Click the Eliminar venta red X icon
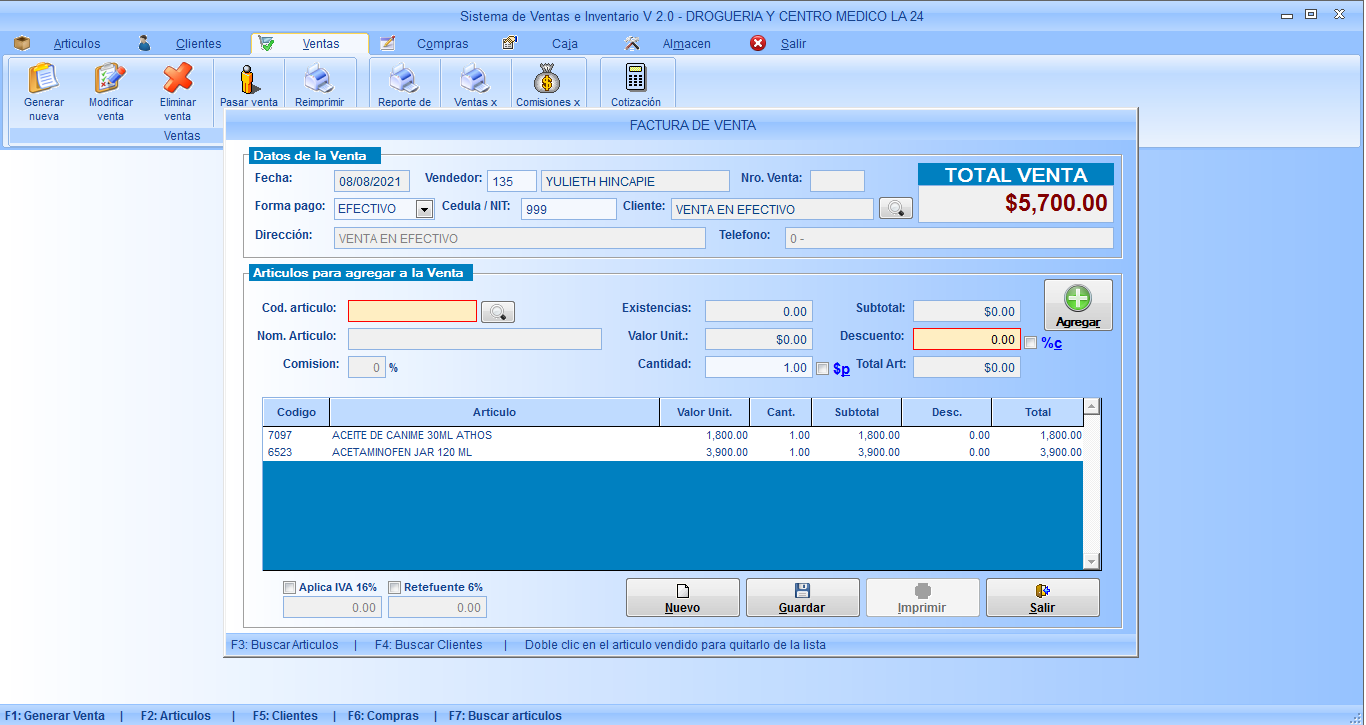 pos(177,80)
